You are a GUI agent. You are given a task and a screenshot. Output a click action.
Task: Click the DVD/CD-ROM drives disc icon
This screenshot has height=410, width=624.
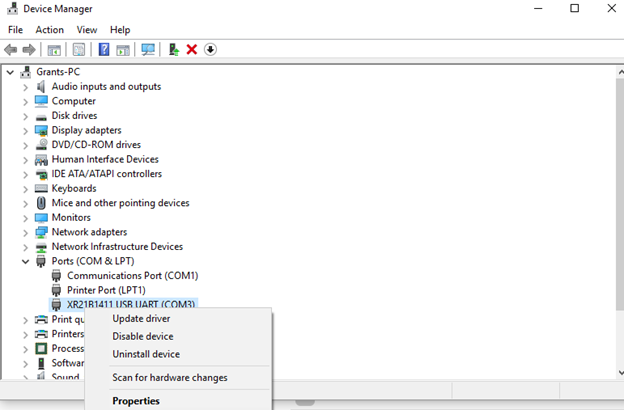[x=41, y=144]
